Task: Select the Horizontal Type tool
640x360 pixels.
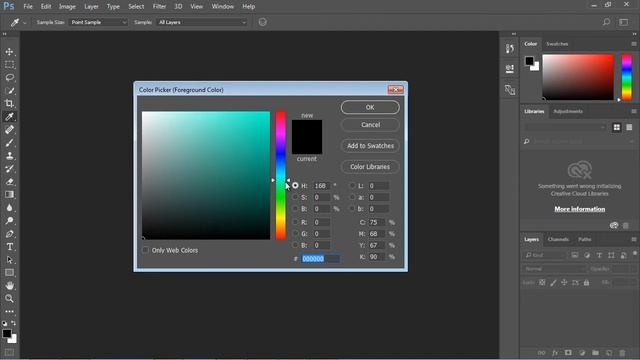Action: (x=9, y=247)
